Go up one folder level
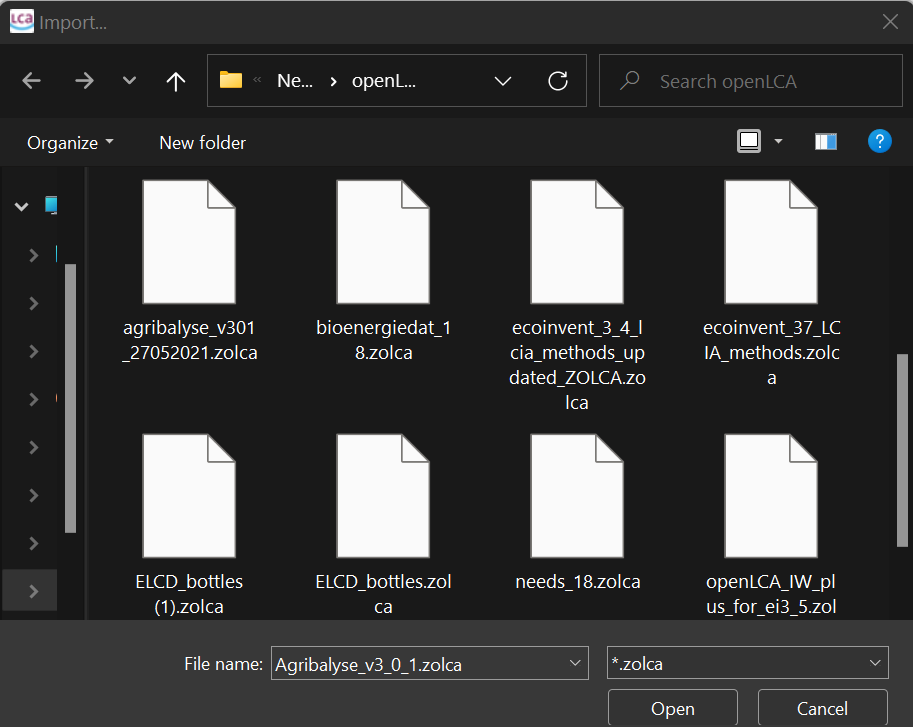913x727 pixels. [x=176, y=81]
